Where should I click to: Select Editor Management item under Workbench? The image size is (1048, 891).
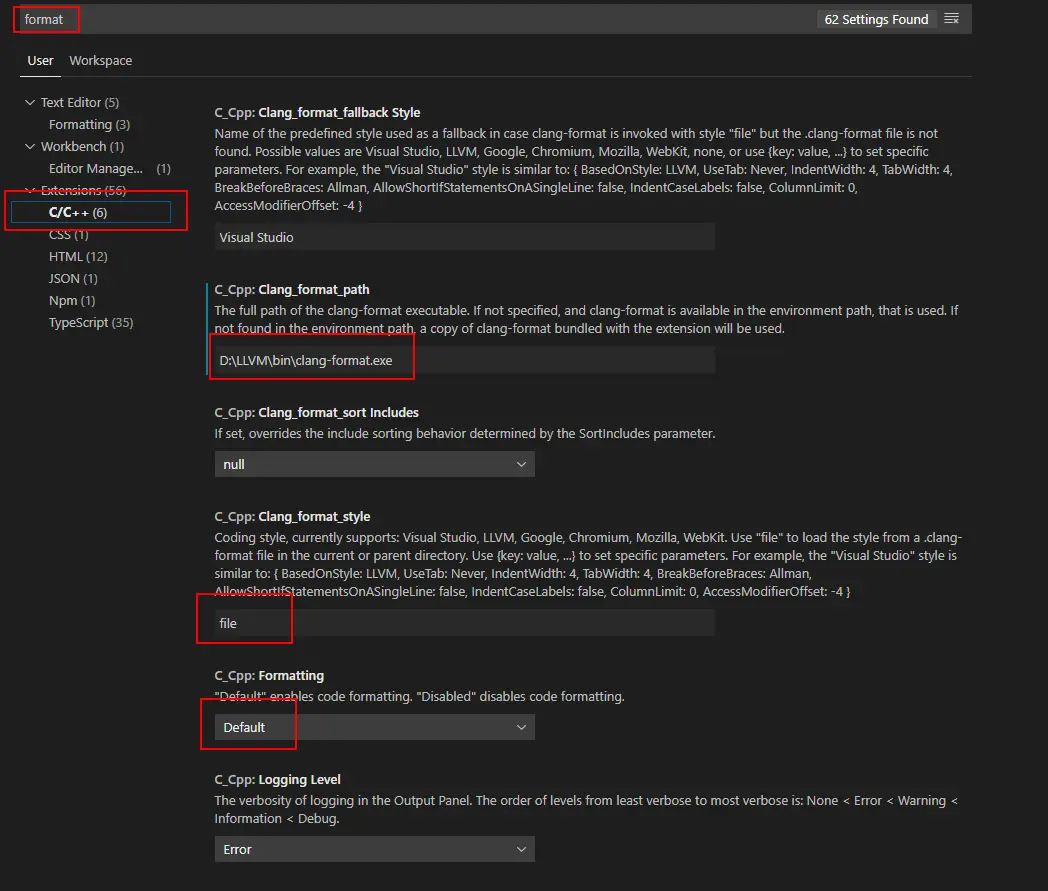pyautogui.click(x=110, y=168)
